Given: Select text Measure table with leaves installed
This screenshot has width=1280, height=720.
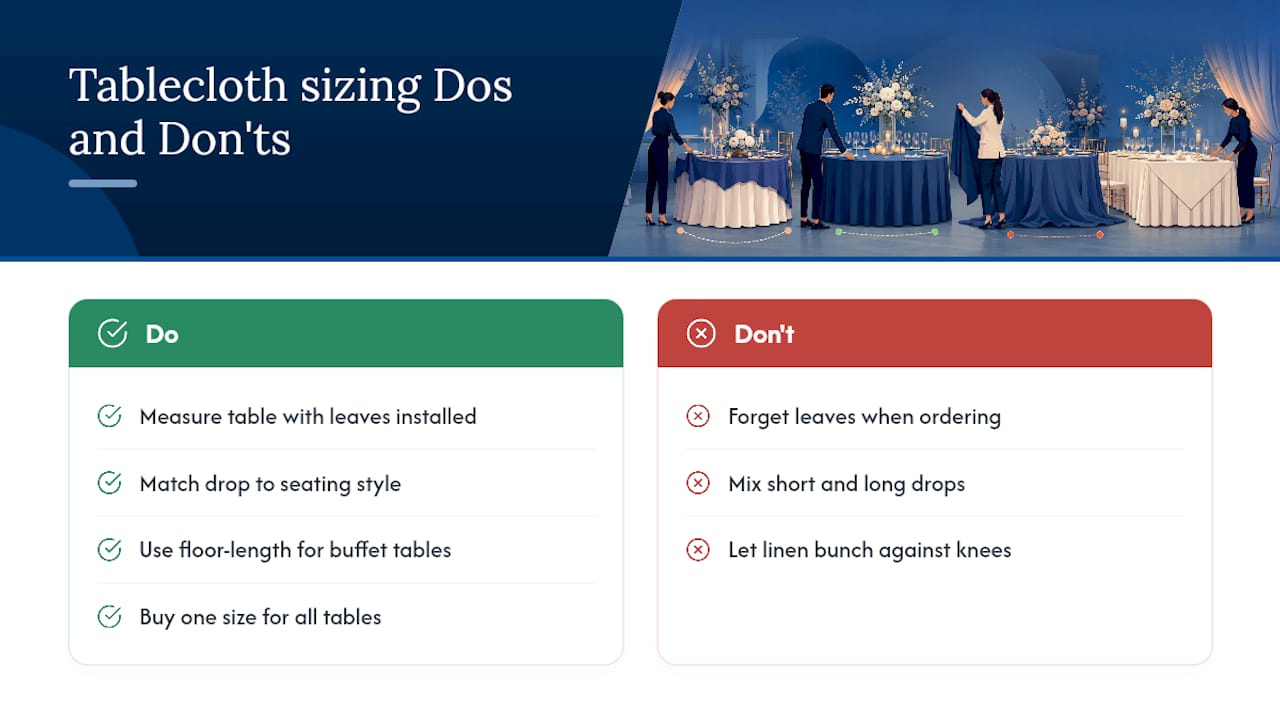Looking at the screenshot, I should 308,416.
